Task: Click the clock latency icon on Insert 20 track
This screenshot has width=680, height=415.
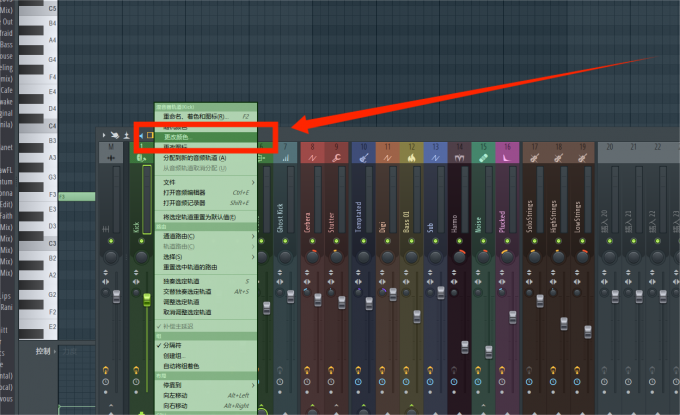Action: 604,382
